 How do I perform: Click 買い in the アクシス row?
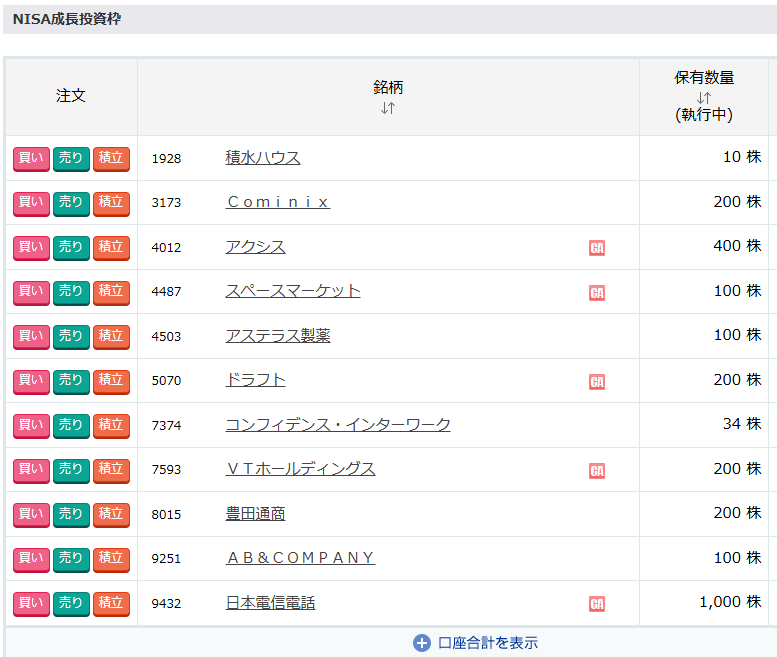pyautogui.click(x=31, y=248)
